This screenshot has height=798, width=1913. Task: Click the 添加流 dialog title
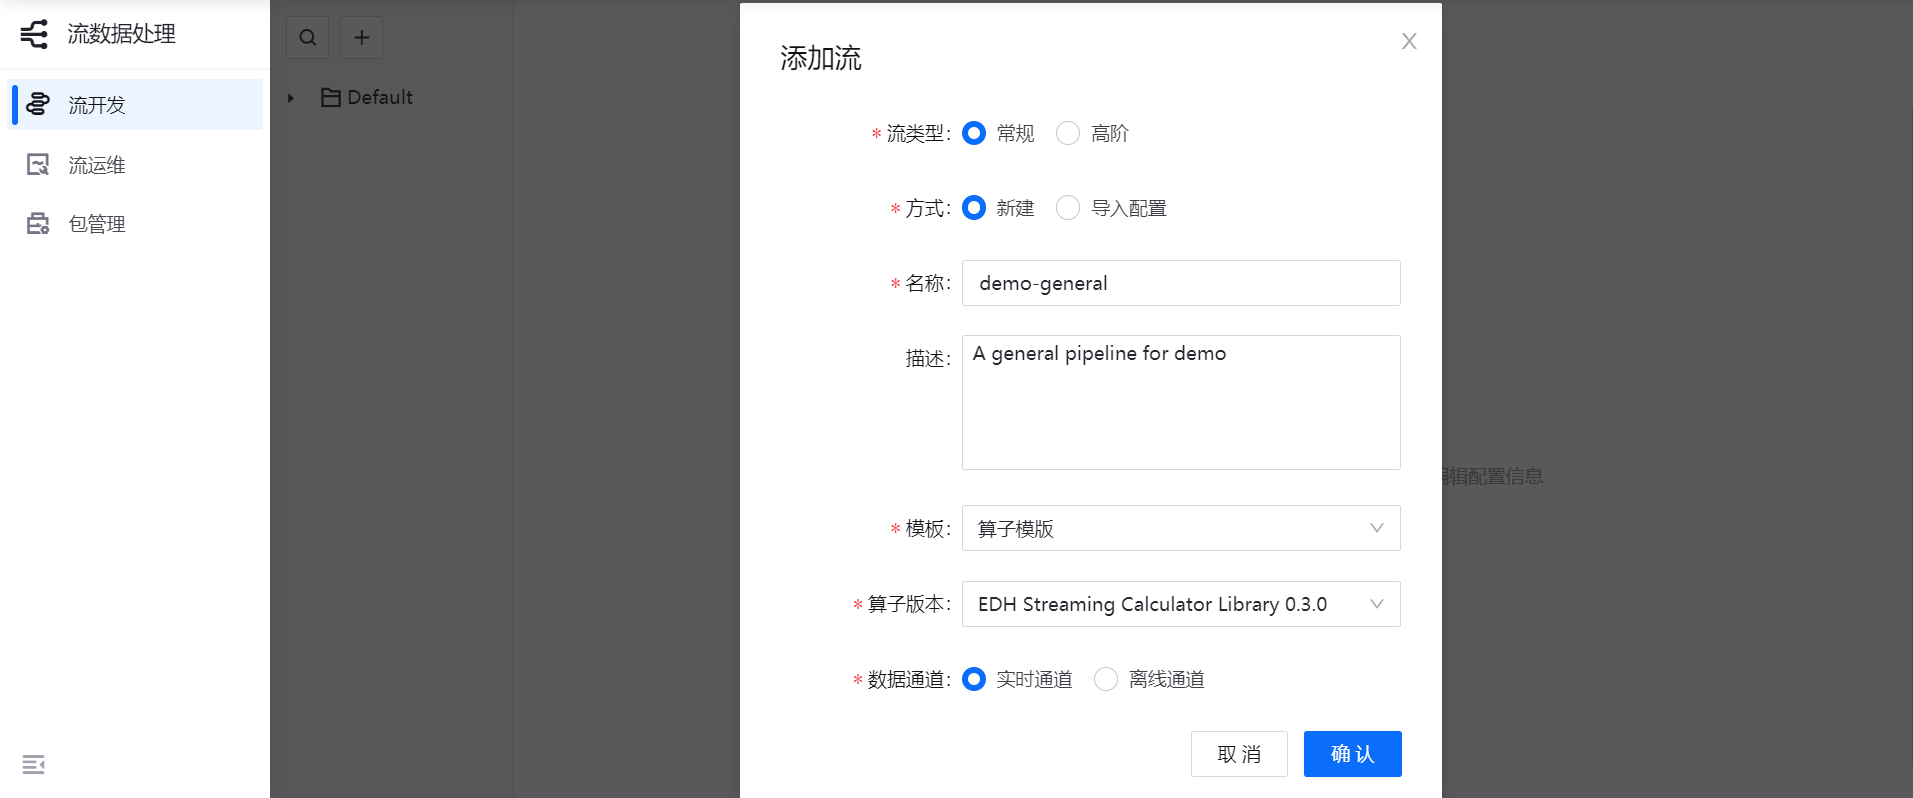pyautogui.click(x=821, y=58)
